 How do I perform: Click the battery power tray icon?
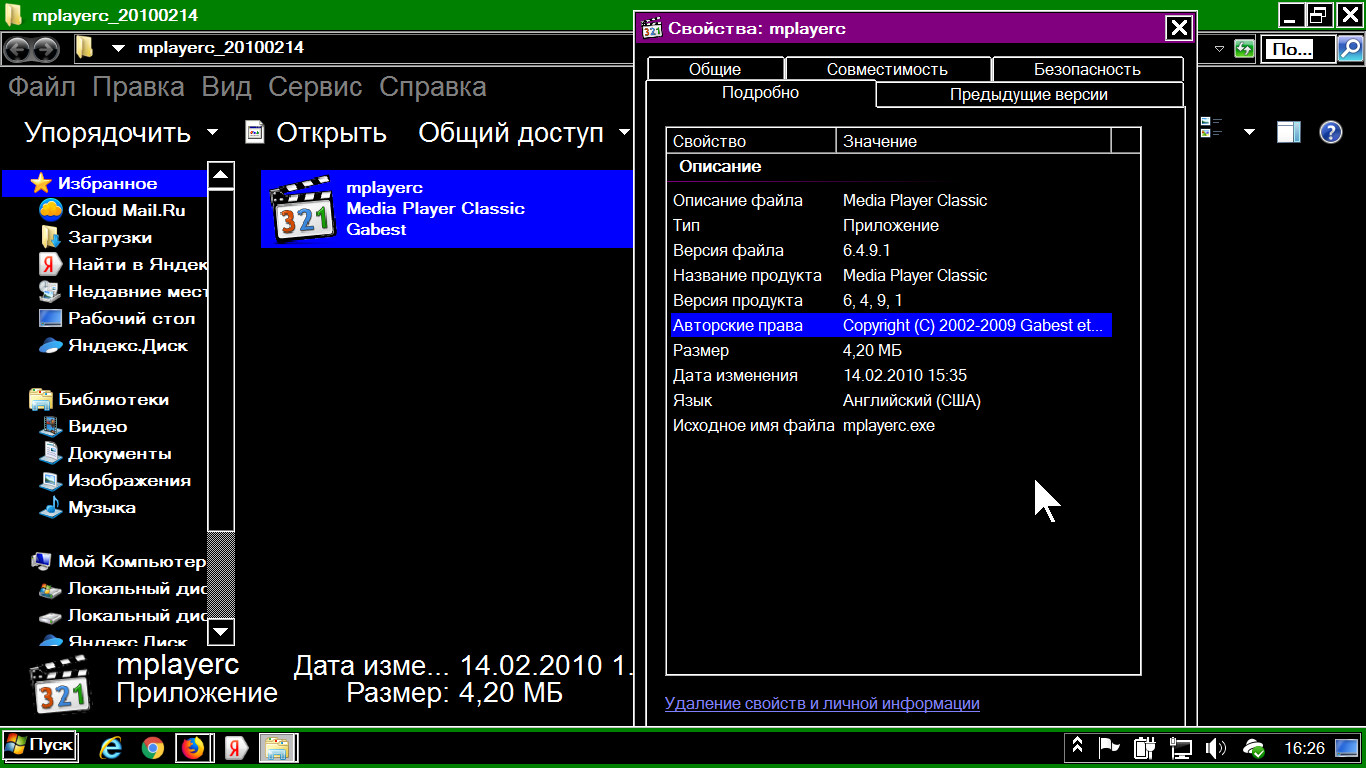(1145, 747)
